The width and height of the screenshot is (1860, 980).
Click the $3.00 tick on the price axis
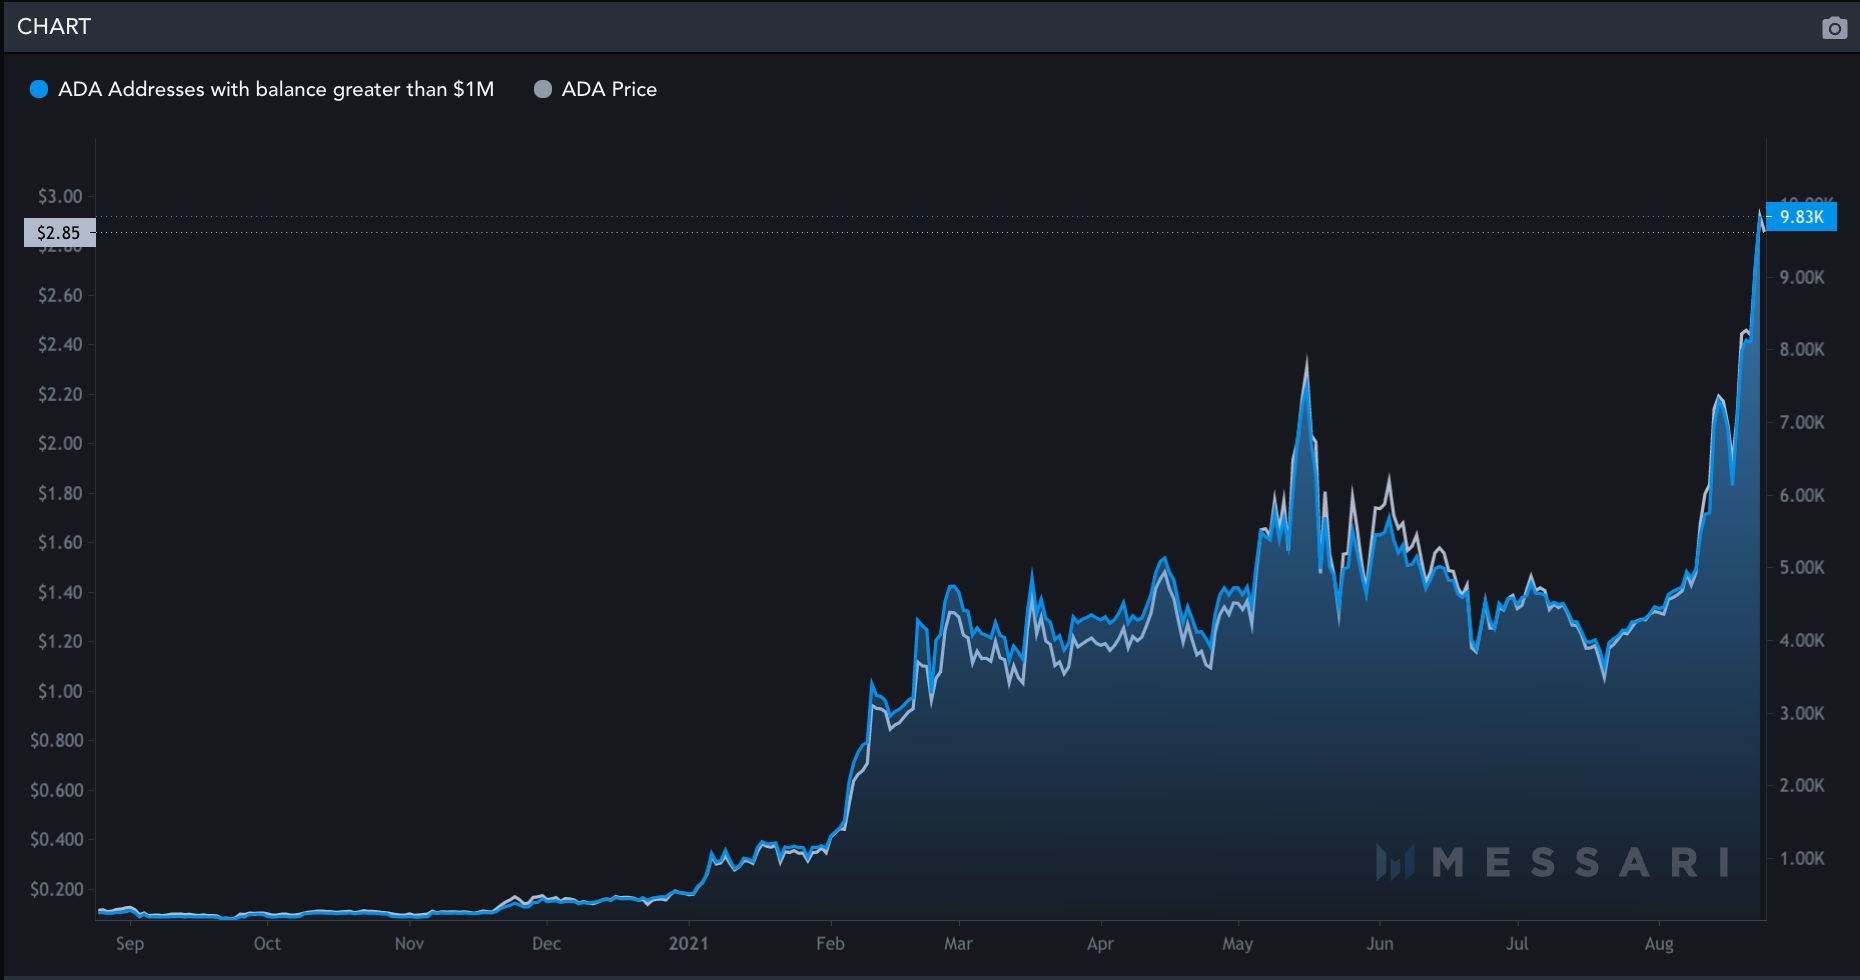pos(60,196)
